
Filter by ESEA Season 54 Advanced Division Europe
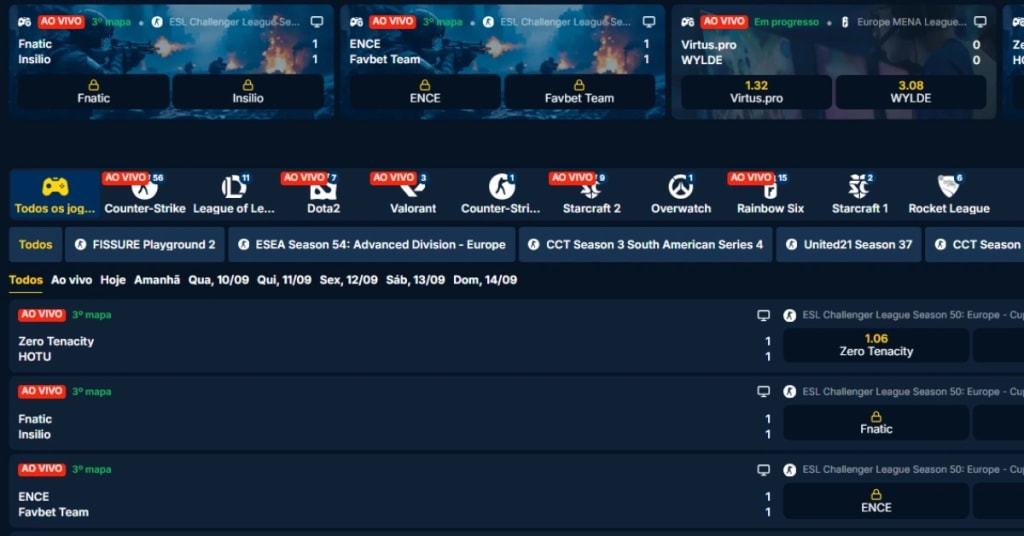pos(372,244)
